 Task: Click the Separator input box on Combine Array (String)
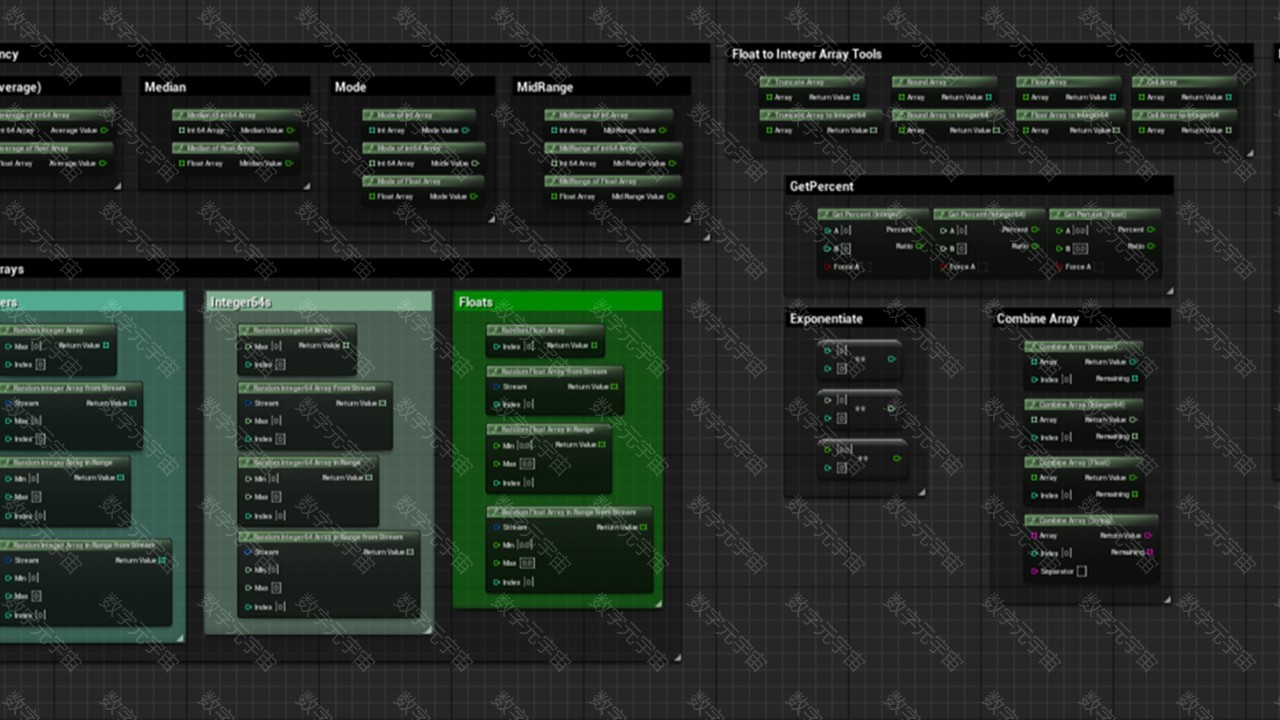[x=1081, y=572]
